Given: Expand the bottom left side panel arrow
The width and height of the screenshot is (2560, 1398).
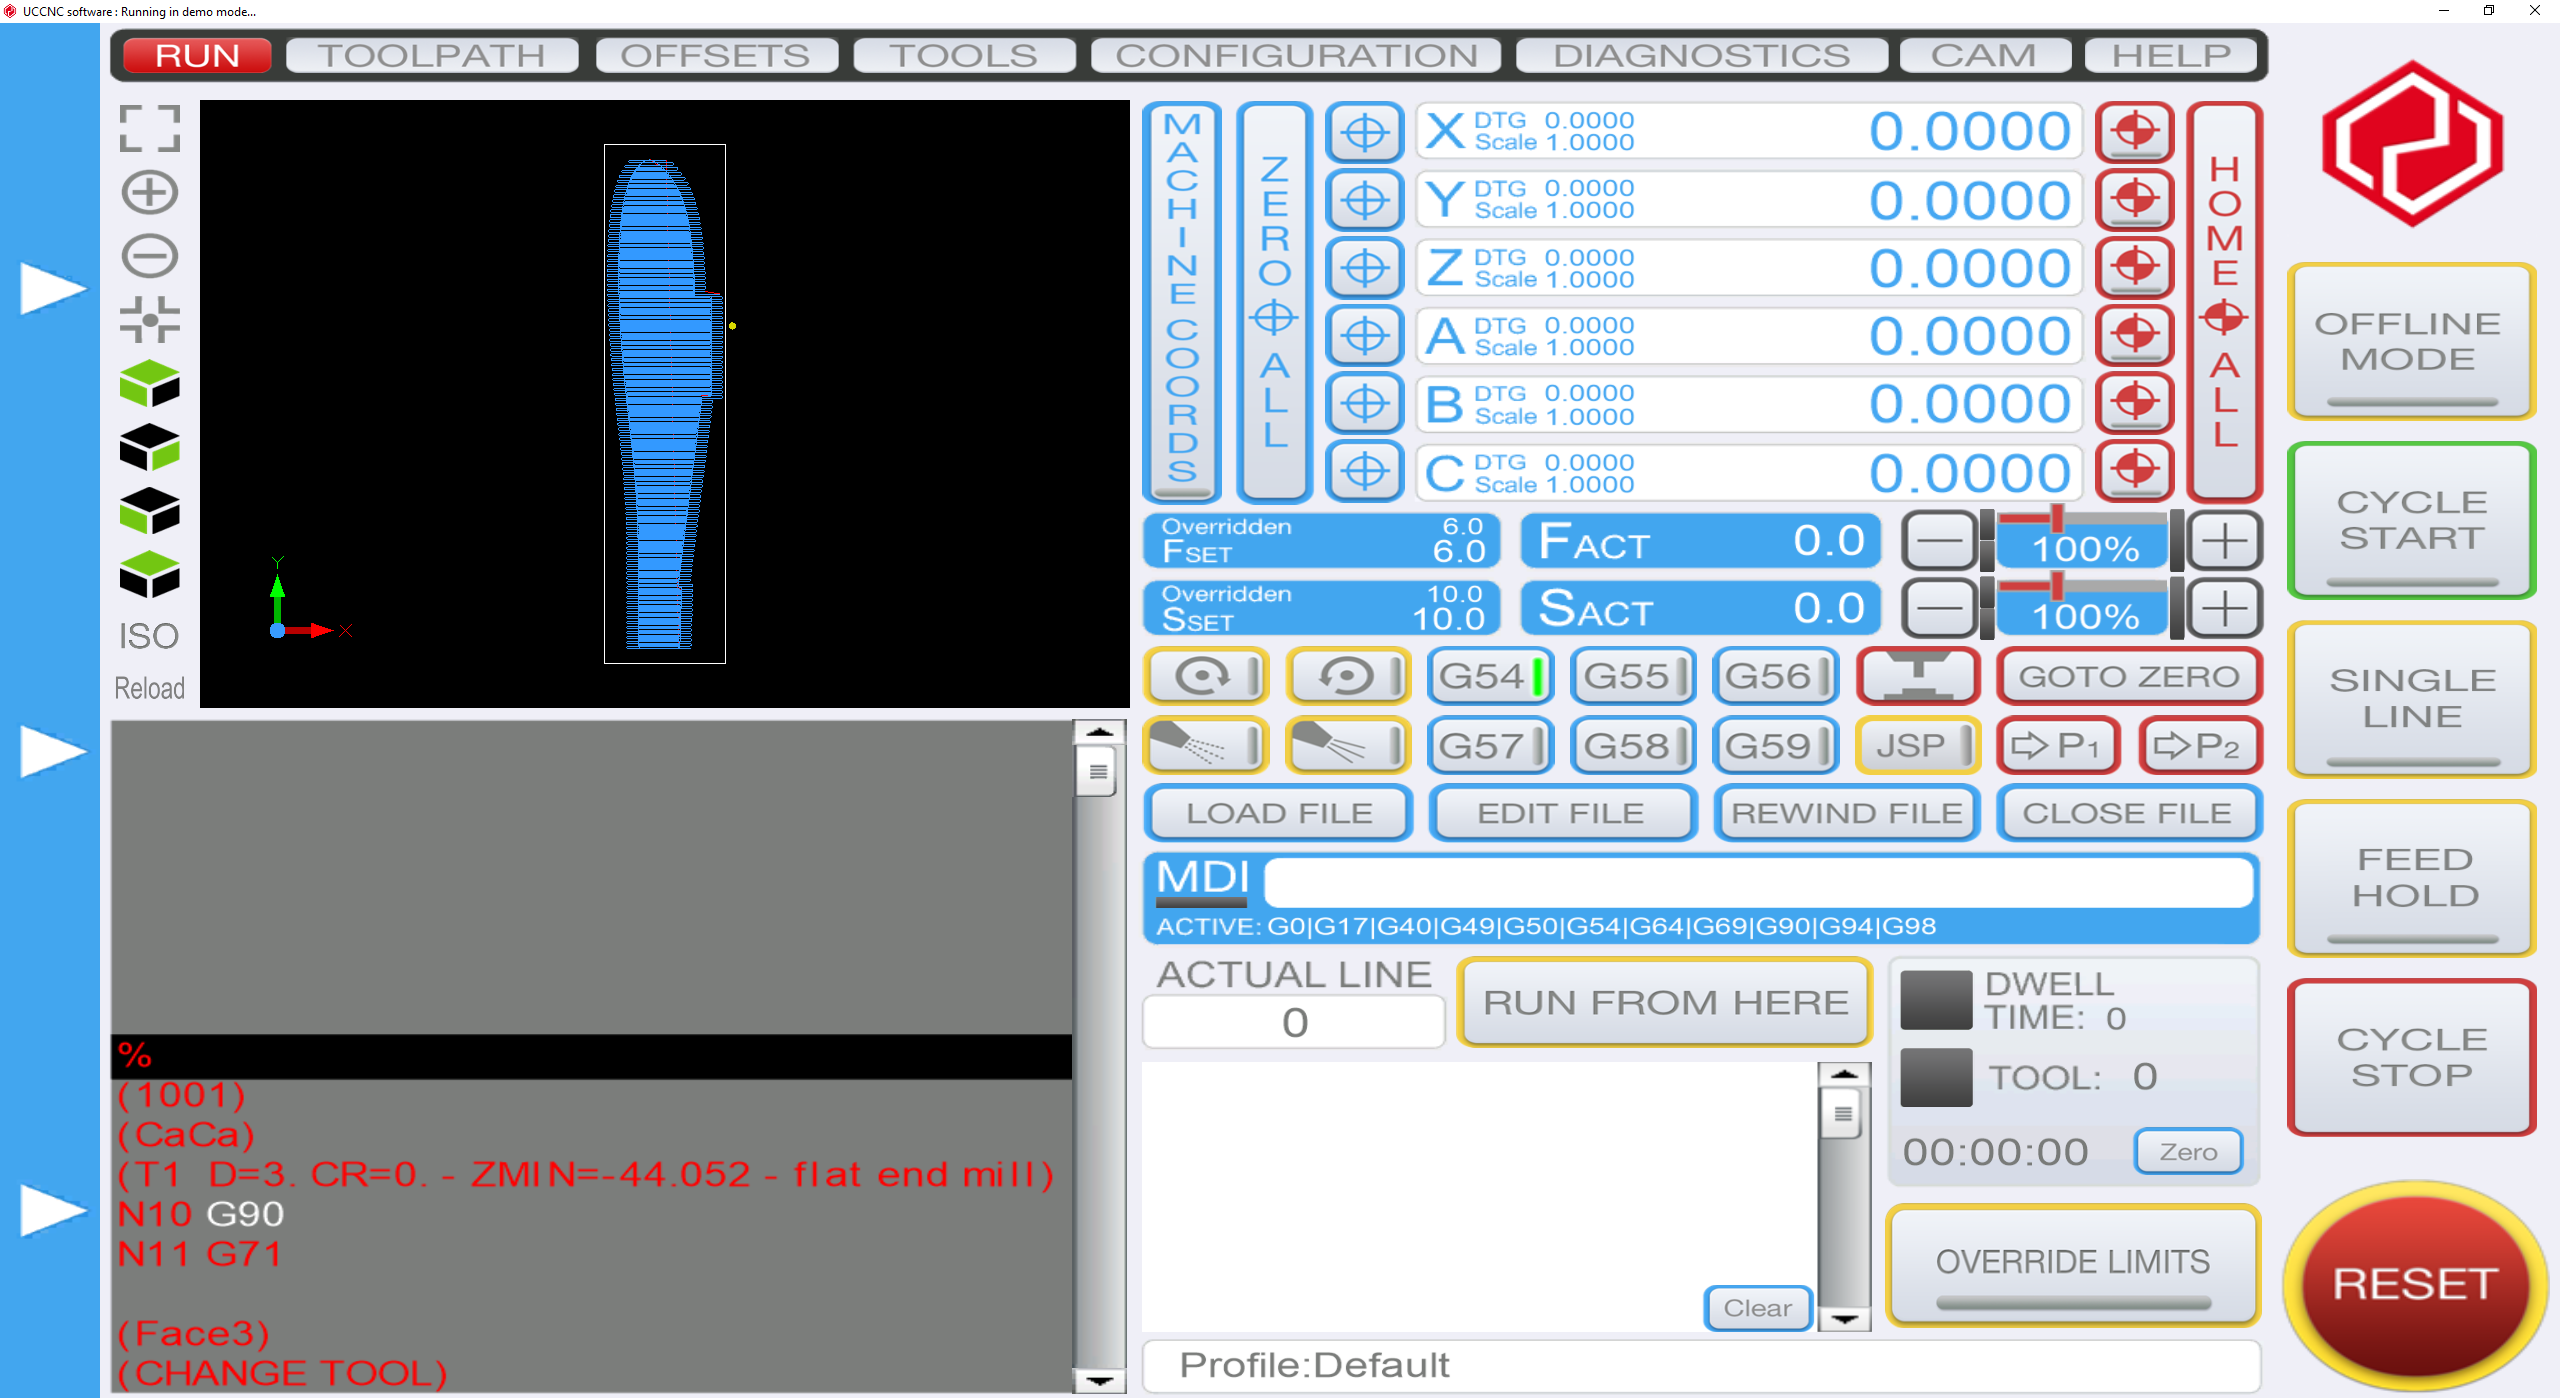Looking at the screenshot, I should tap(52, 1210).
